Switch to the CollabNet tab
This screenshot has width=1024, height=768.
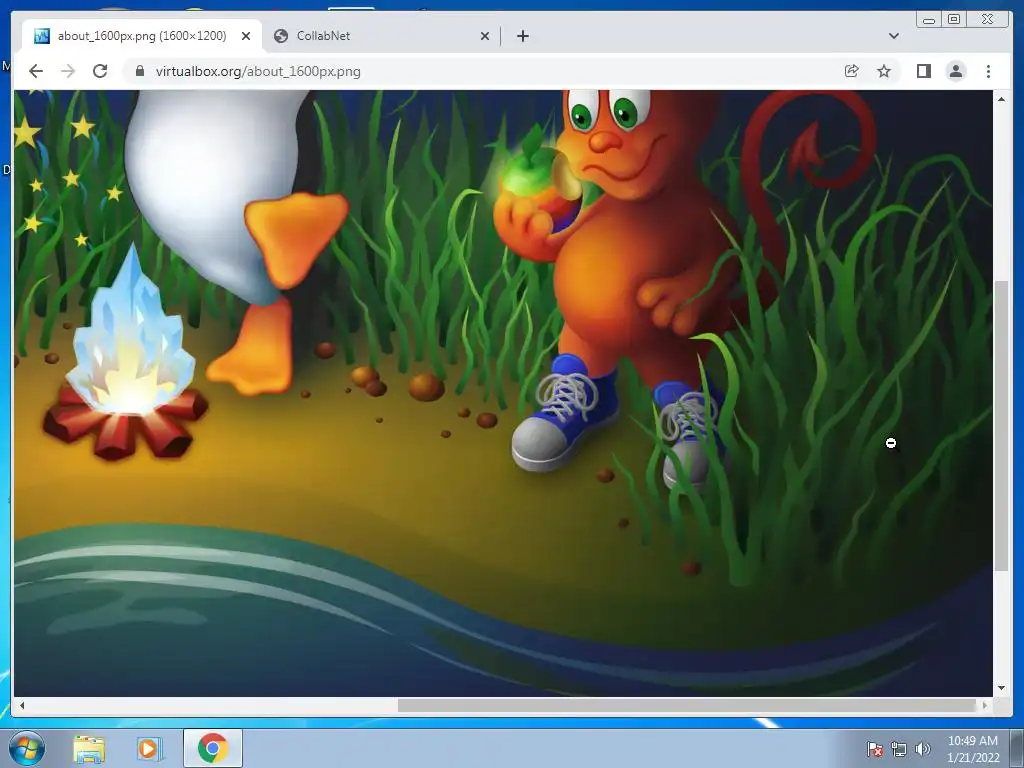(x=382, y=36)
